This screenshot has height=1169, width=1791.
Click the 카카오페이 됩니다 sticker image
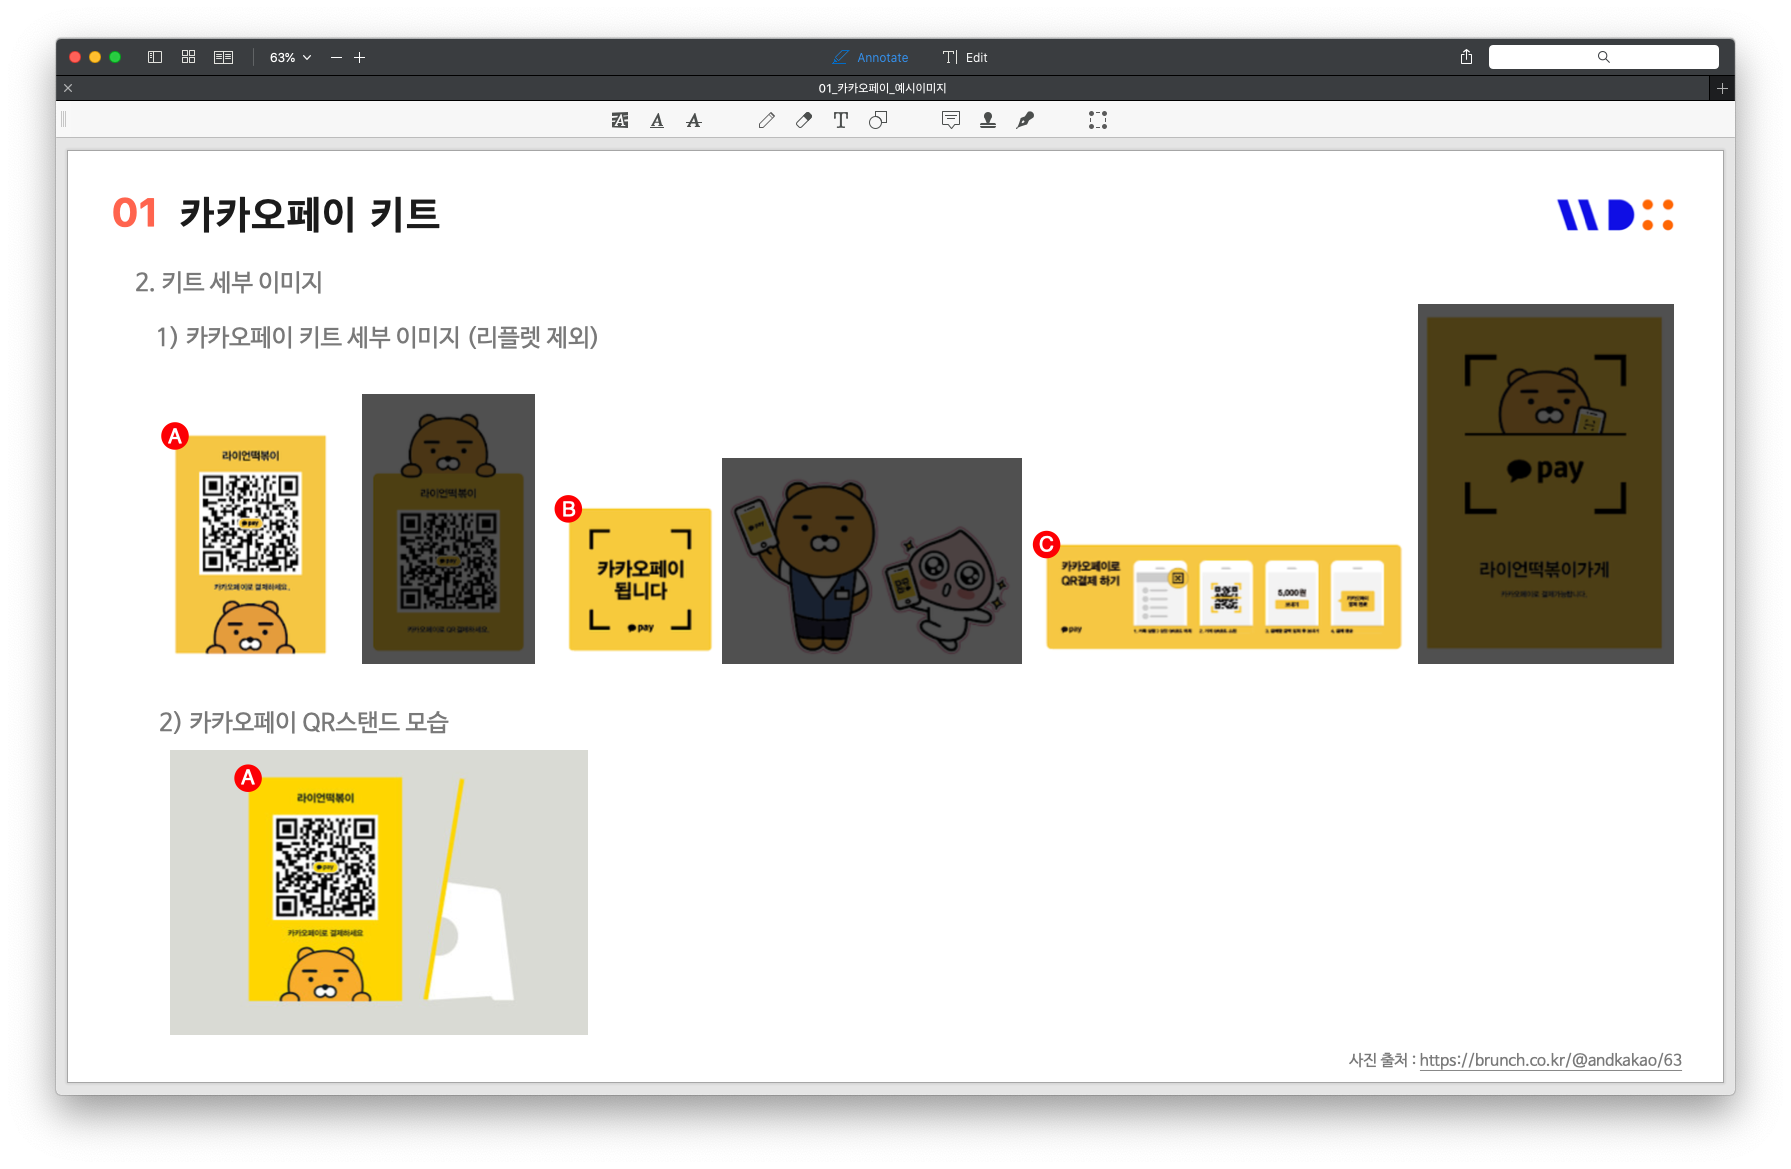[x=640, y=580]
